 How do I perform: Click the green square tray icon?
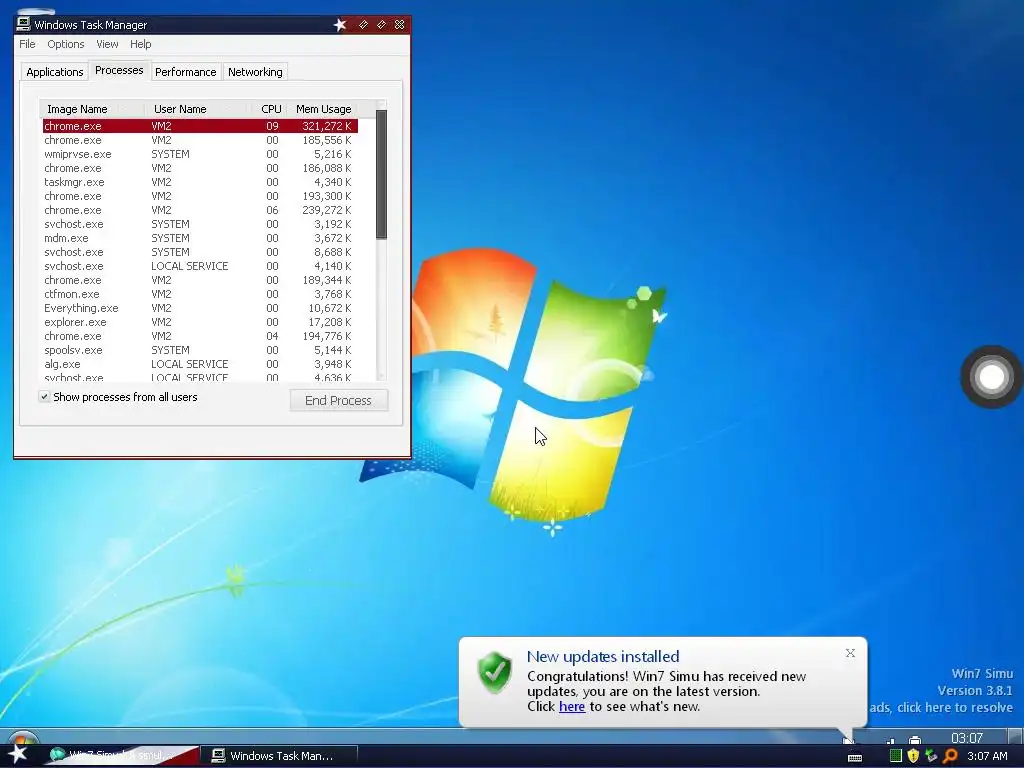click(x=896, y=756)
